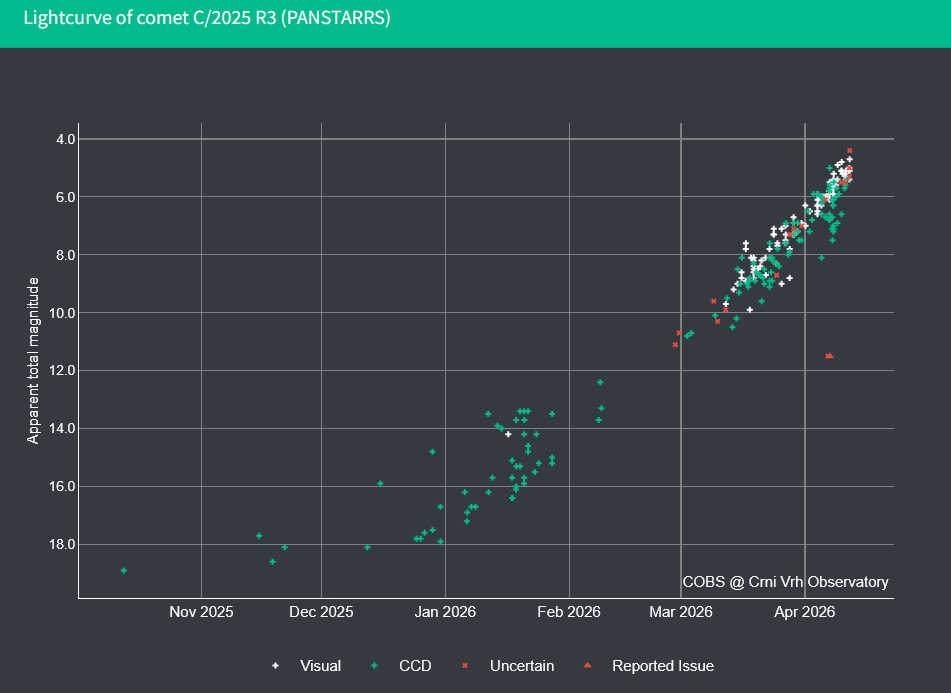This screenshot has width=951, height=693.
Task: Toggle Uncertain series via the legend text
Action: [x=521, y=666]
